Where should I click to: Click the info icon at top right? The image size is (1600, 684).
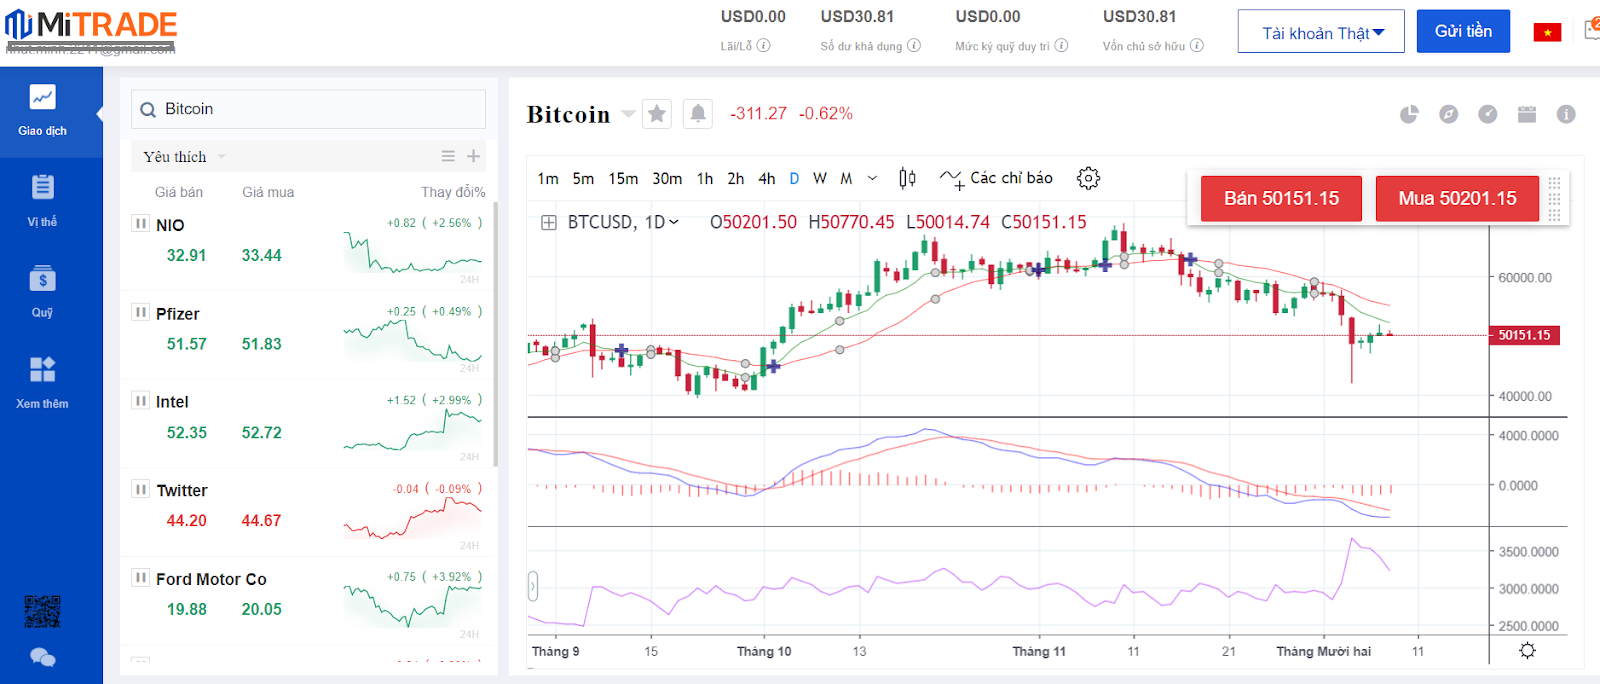pyautogui.click(x=1566, y=115)
